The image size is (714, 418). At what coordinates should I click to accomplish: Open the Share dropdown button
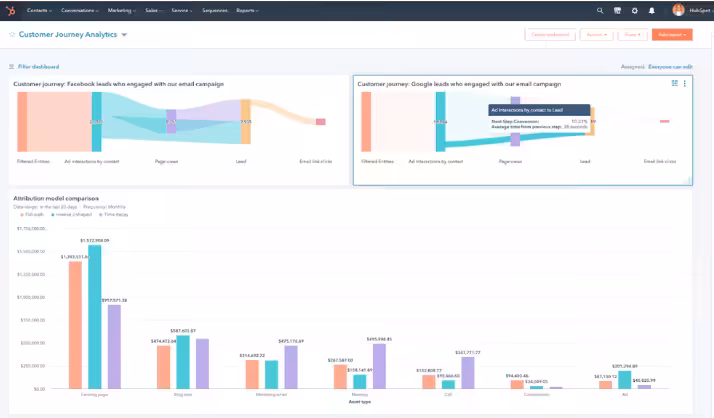point(632,34)
